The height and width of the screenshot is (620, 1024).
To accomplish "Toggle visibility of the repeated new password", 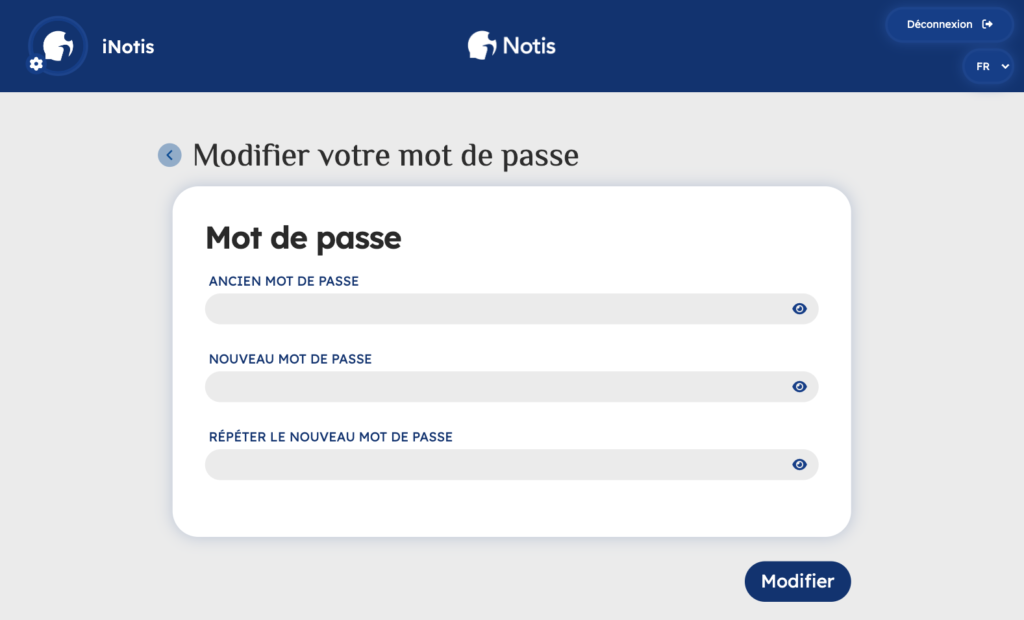I will coord(799,464).
